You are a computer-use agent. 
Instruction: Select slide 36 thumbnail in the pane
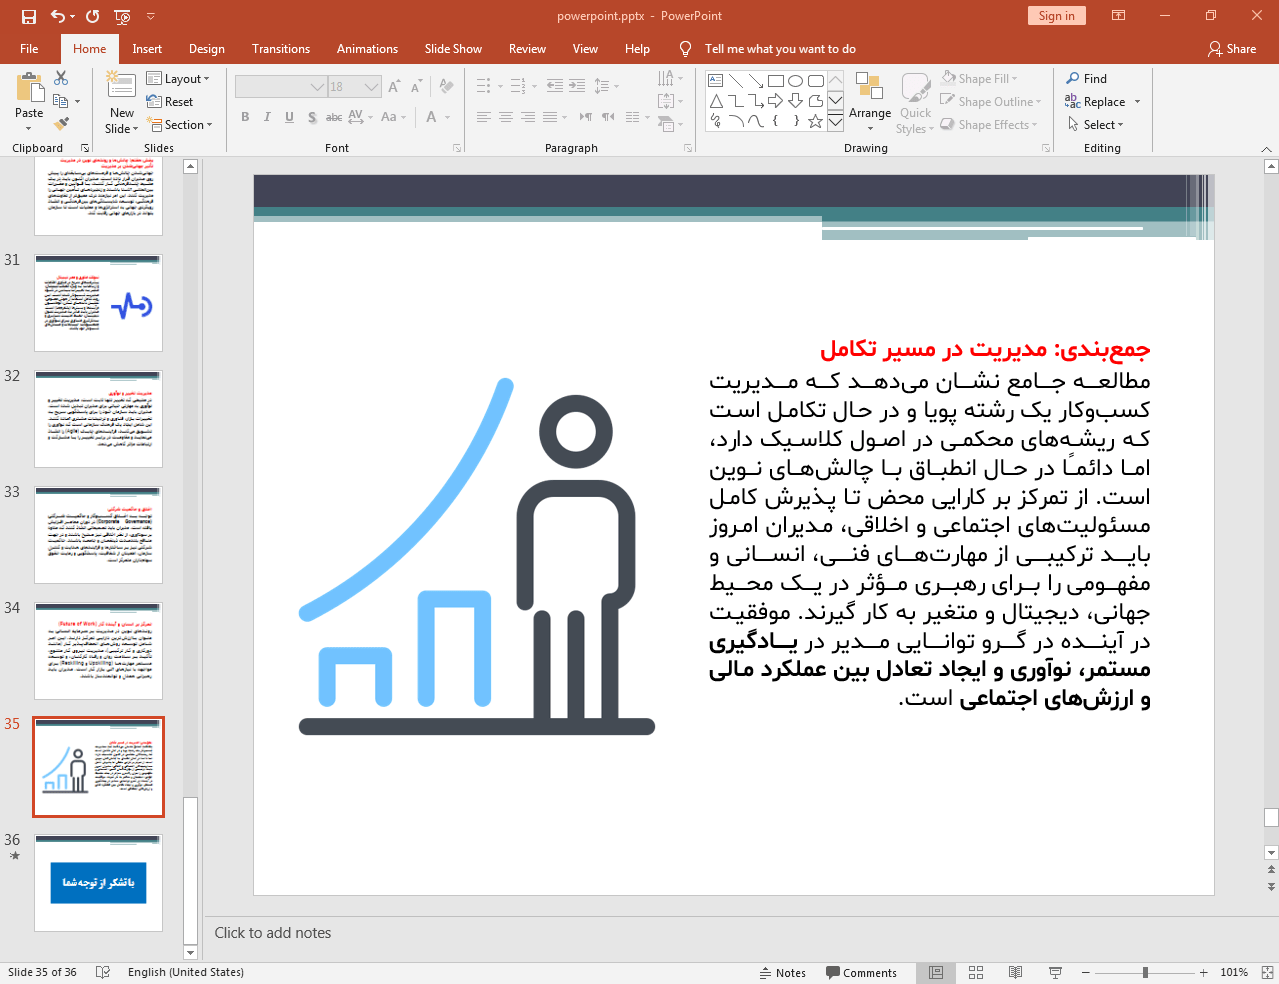click(x=98, y=882)
